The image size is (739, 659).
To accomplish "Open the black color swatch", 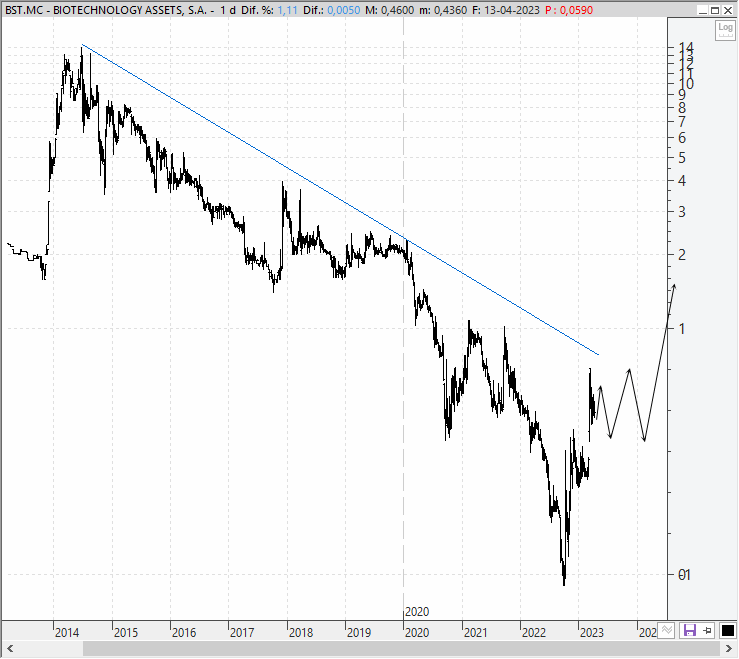I will coord(728,631).
